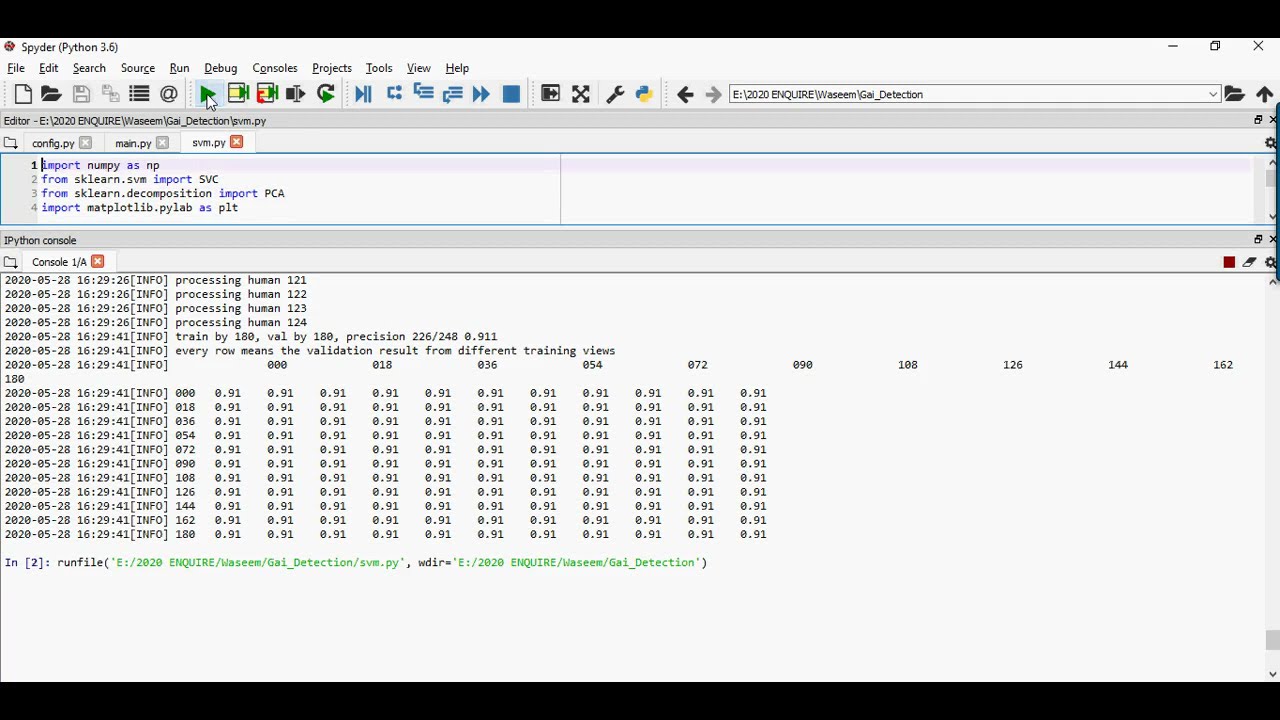Close the config.py tab

coord(85,143)
